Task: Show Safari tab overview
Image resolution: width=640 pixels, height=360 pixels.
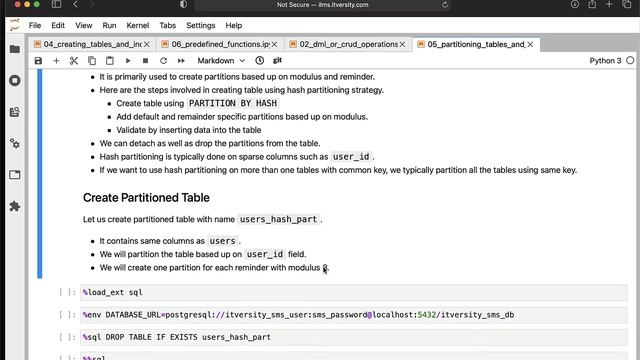Action: [x=627, y=4]
